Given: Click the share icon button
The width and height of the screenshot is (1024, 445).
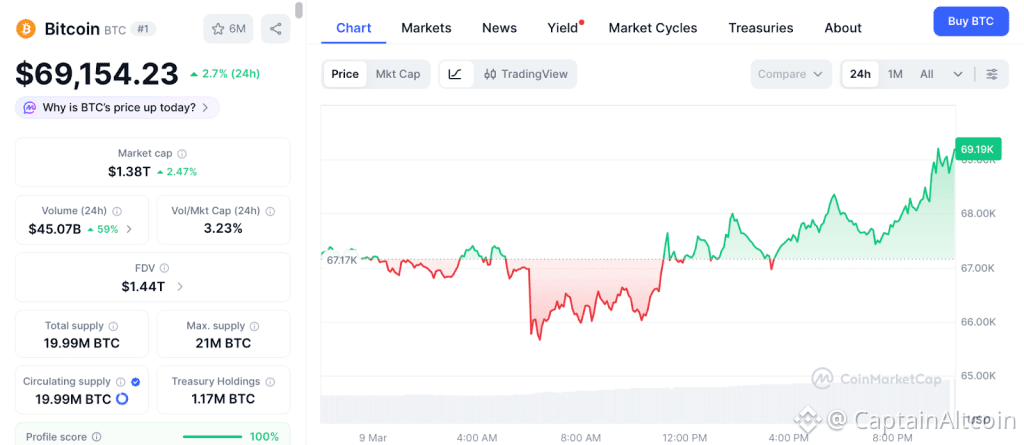Looking at the screenshot, I should point(275,28).
